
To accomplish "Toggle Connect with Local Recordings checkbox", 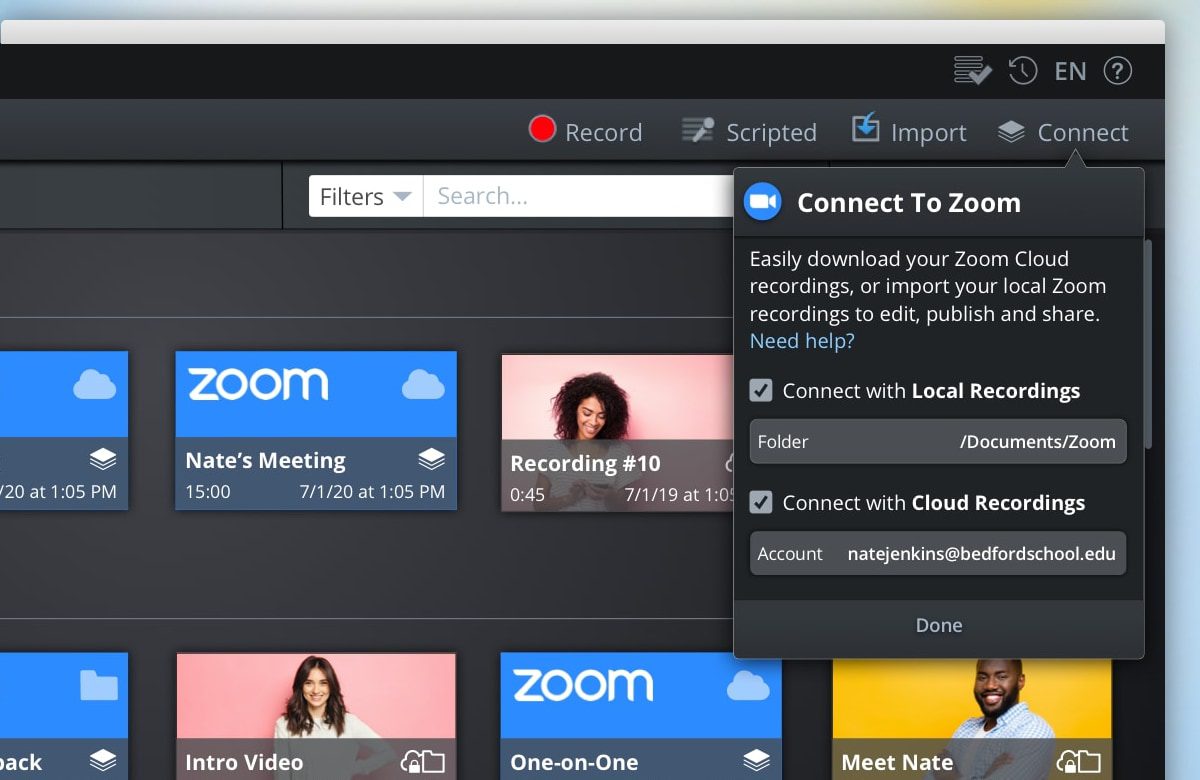I will coord(761,391).
